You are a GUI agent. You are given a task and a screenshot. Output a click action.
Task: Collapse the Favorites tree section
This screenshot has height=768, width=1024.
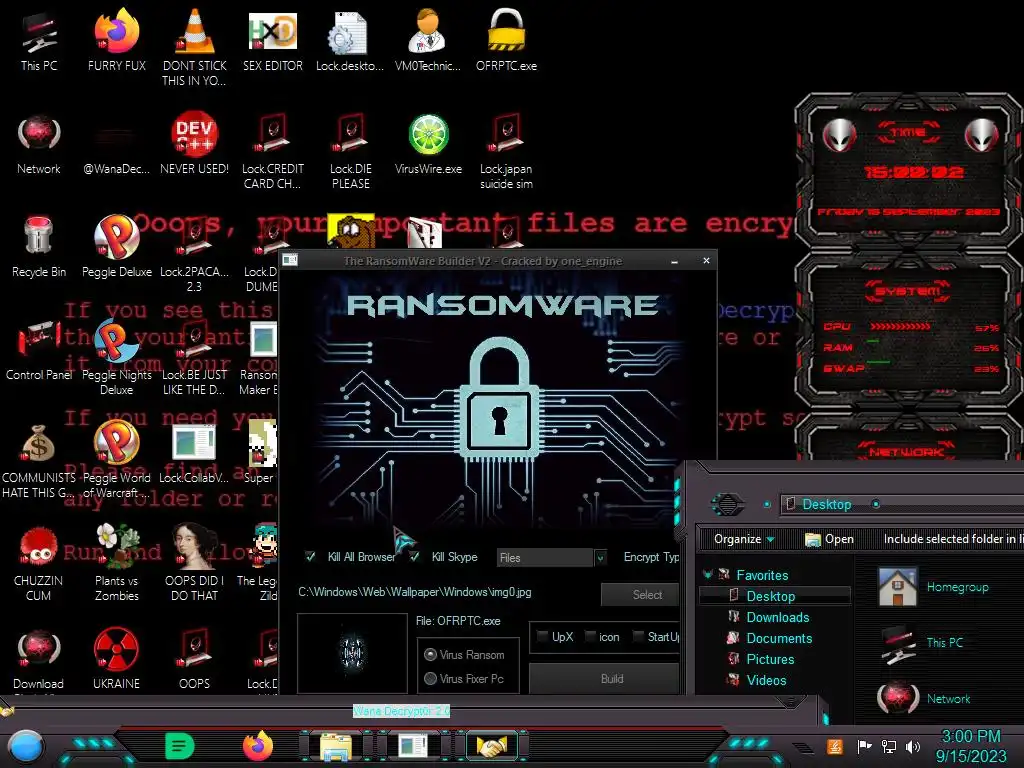708,575
